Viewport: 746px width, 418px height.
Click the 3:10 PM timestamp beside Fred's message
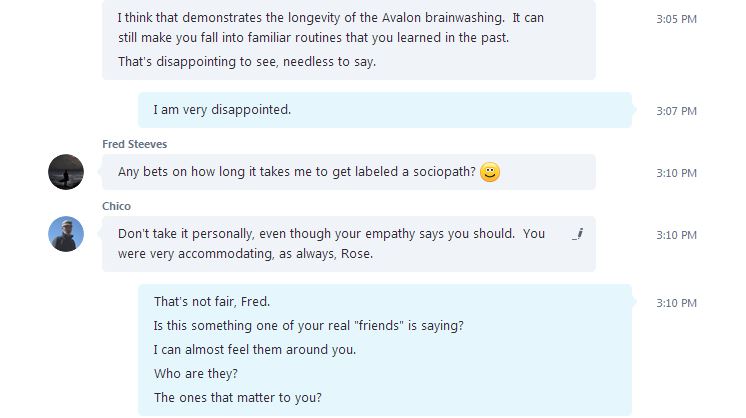677,173
